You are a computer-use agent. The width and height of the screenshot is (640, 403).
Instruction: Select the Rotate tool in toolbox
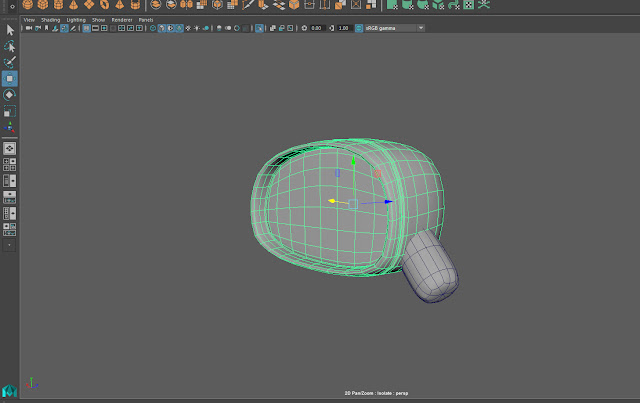click(10, 95)
